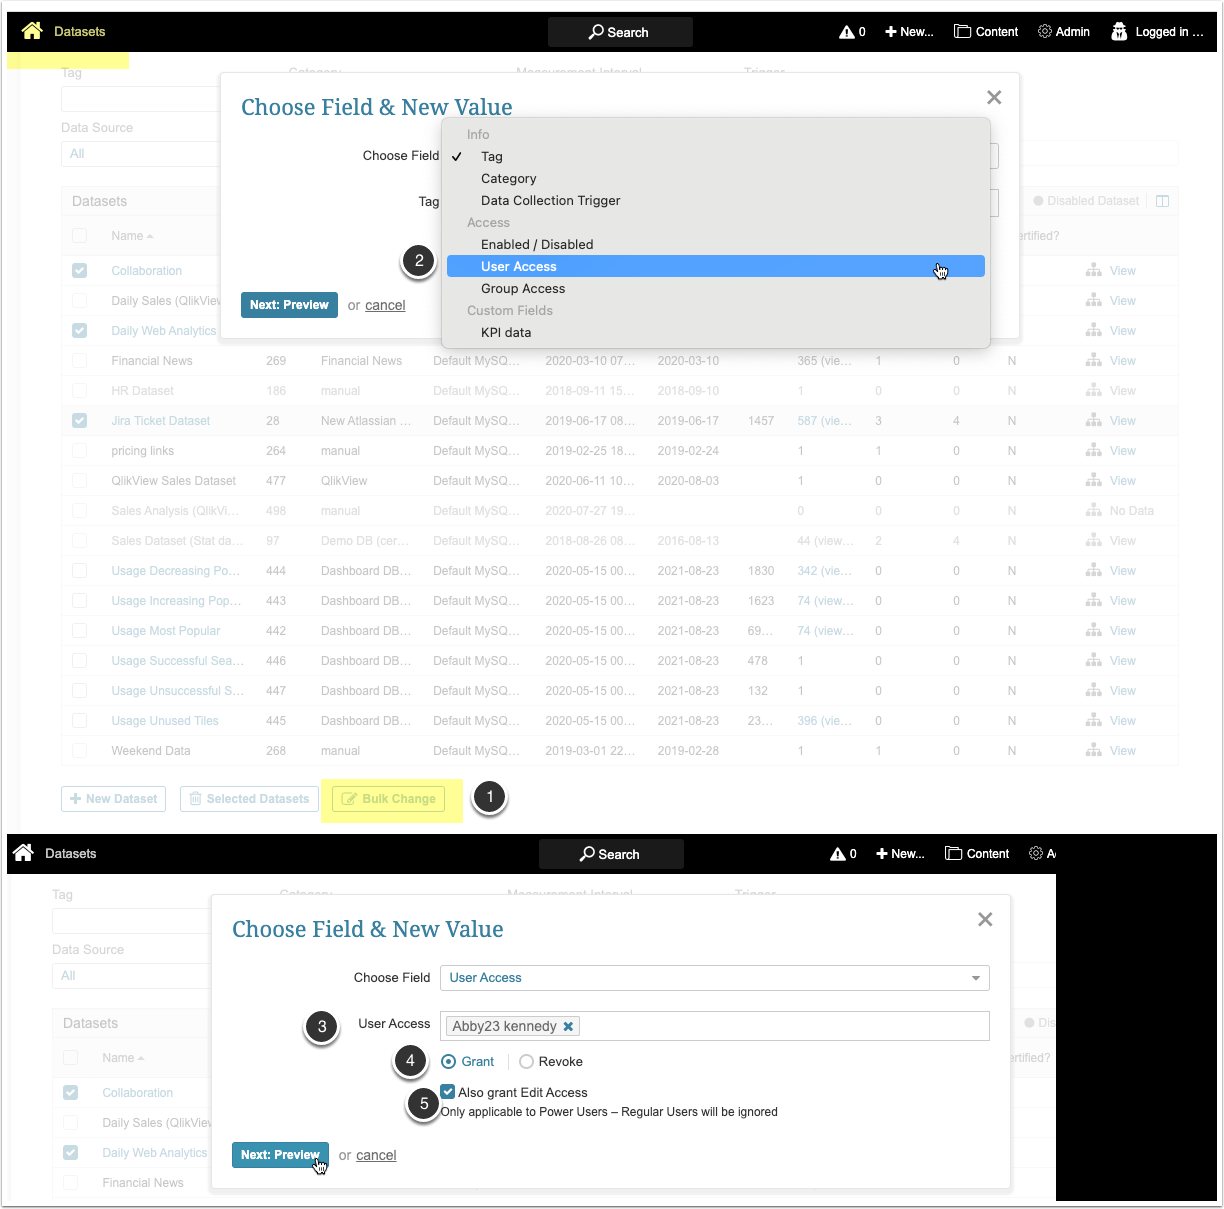Click the Datasets title in top bar
The height and width of the screenshot is (1209, 1224).
80,32
